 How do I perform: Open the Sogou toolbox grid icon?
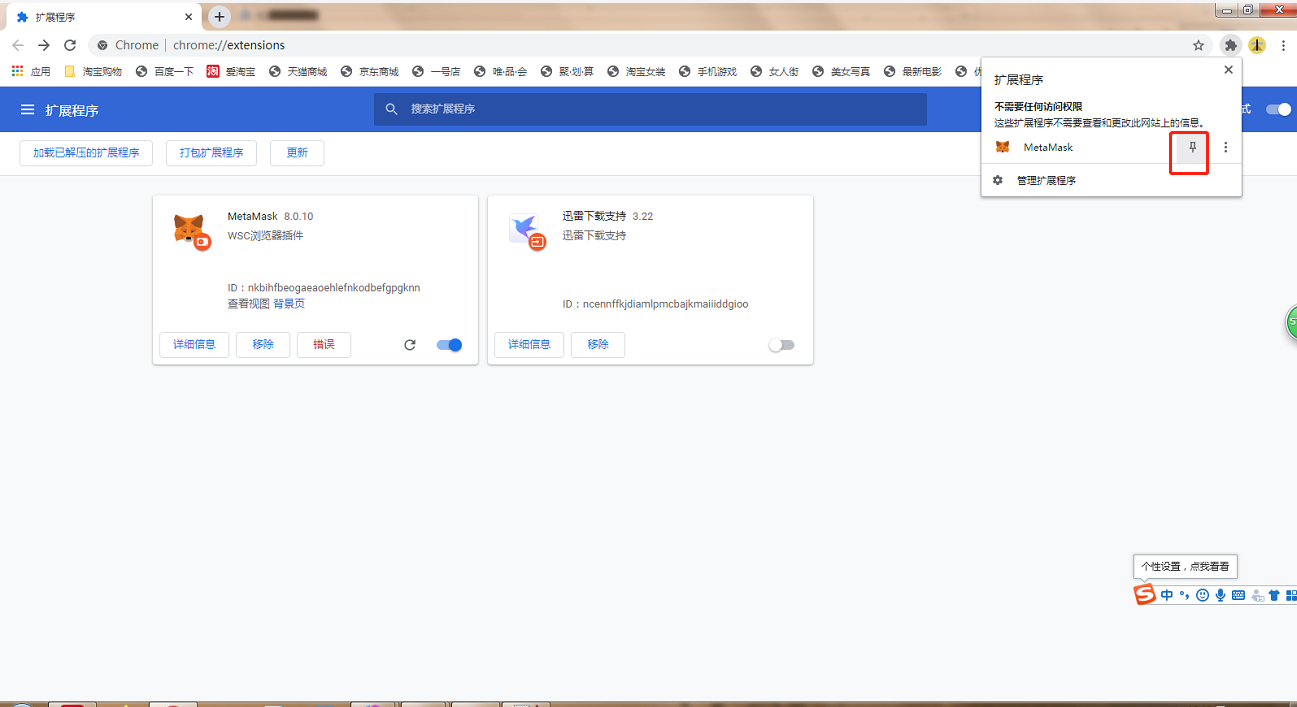(x=1290, y=595)
